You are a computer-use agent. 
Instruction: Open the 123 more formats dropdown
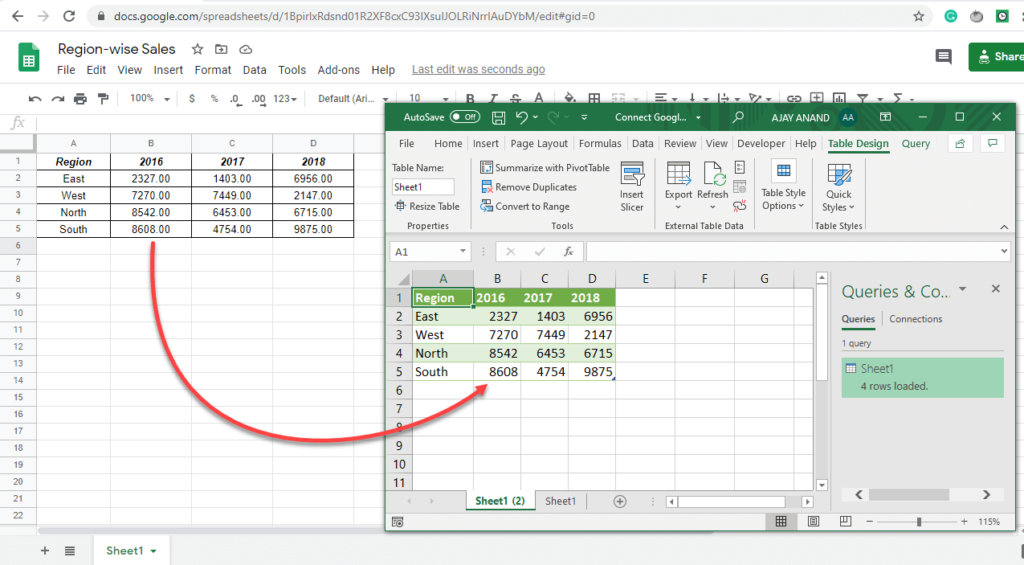coord(285,99)
